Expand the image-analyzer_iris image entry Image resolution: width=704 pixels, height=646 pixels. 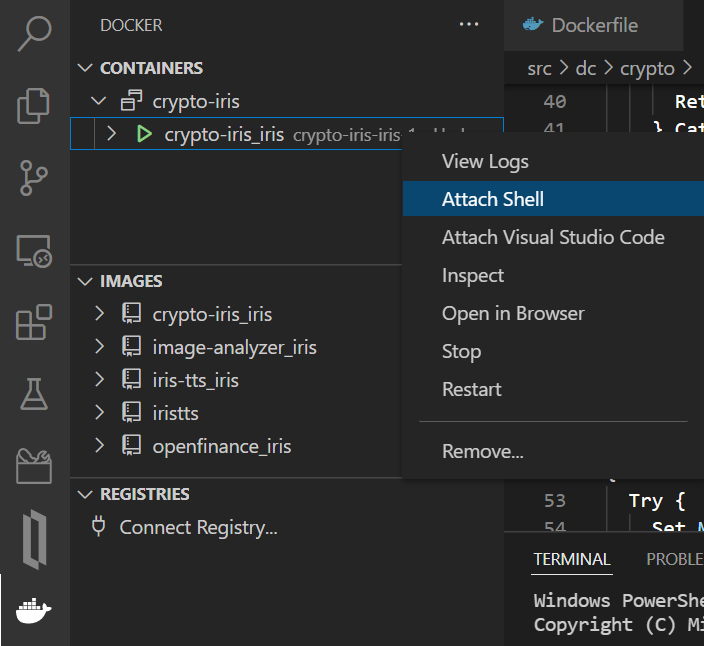click(99, 347)
